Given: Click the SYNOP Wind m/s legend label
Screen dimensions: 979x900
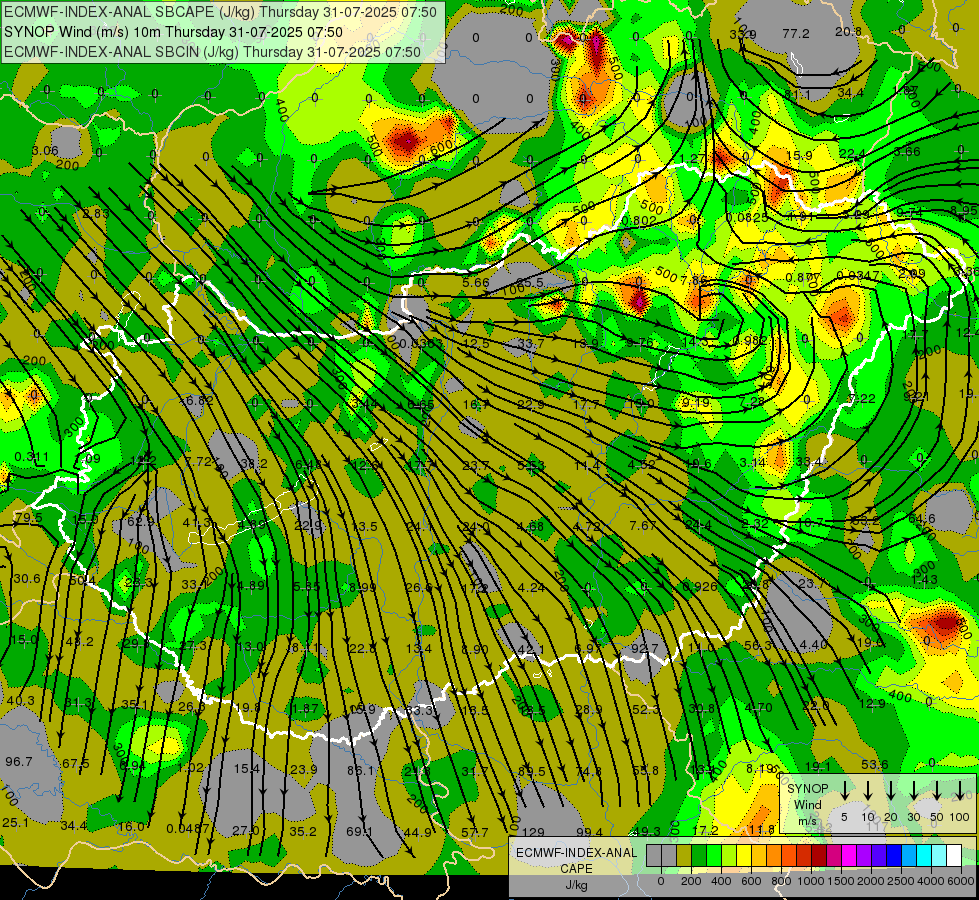Looking at the screenshot, I should click(x=808, y=804).
